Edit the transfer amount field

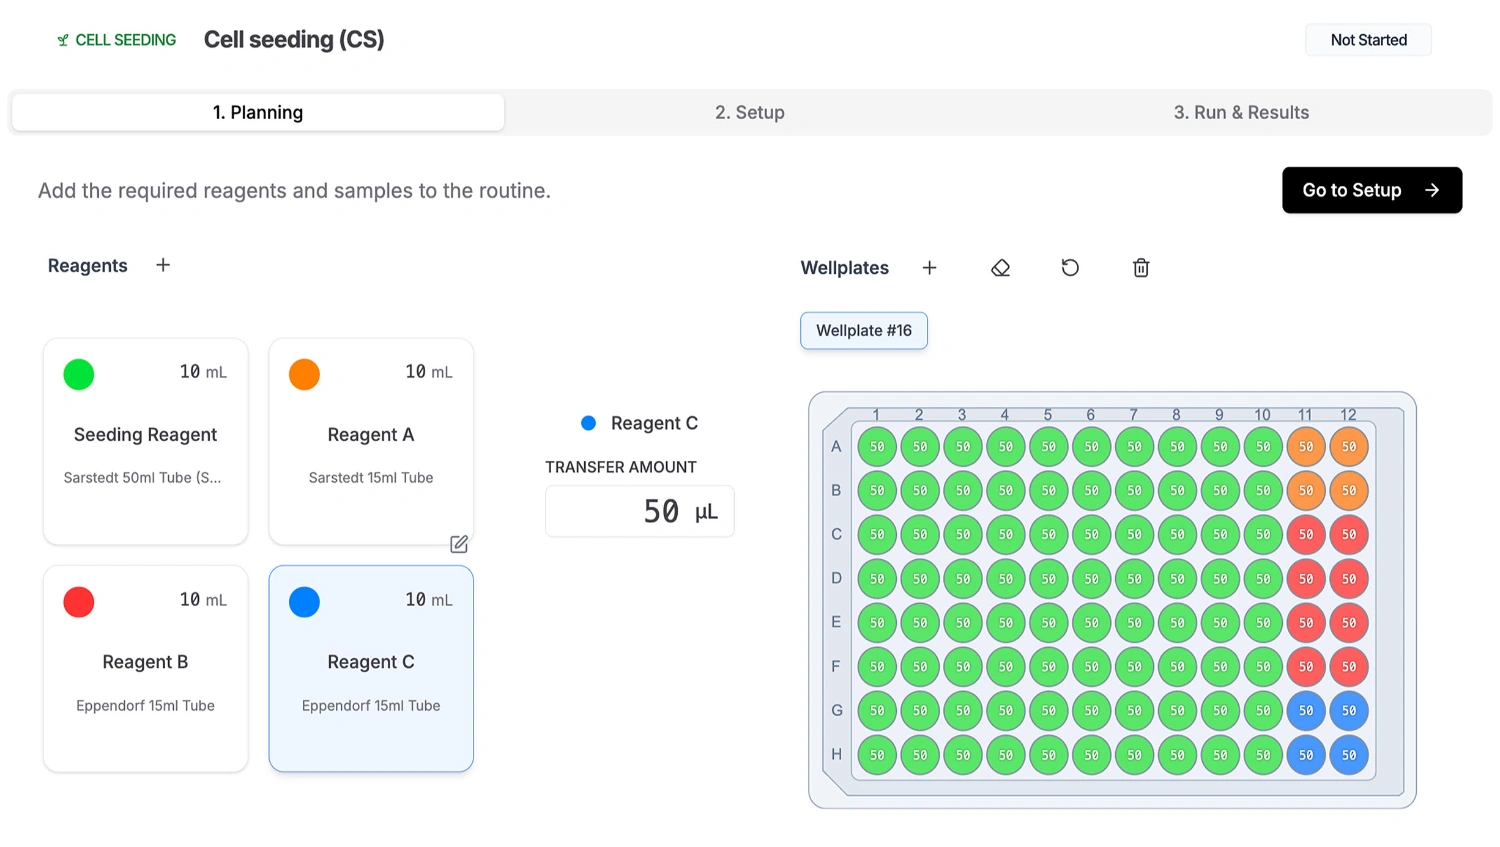[640, 511]
